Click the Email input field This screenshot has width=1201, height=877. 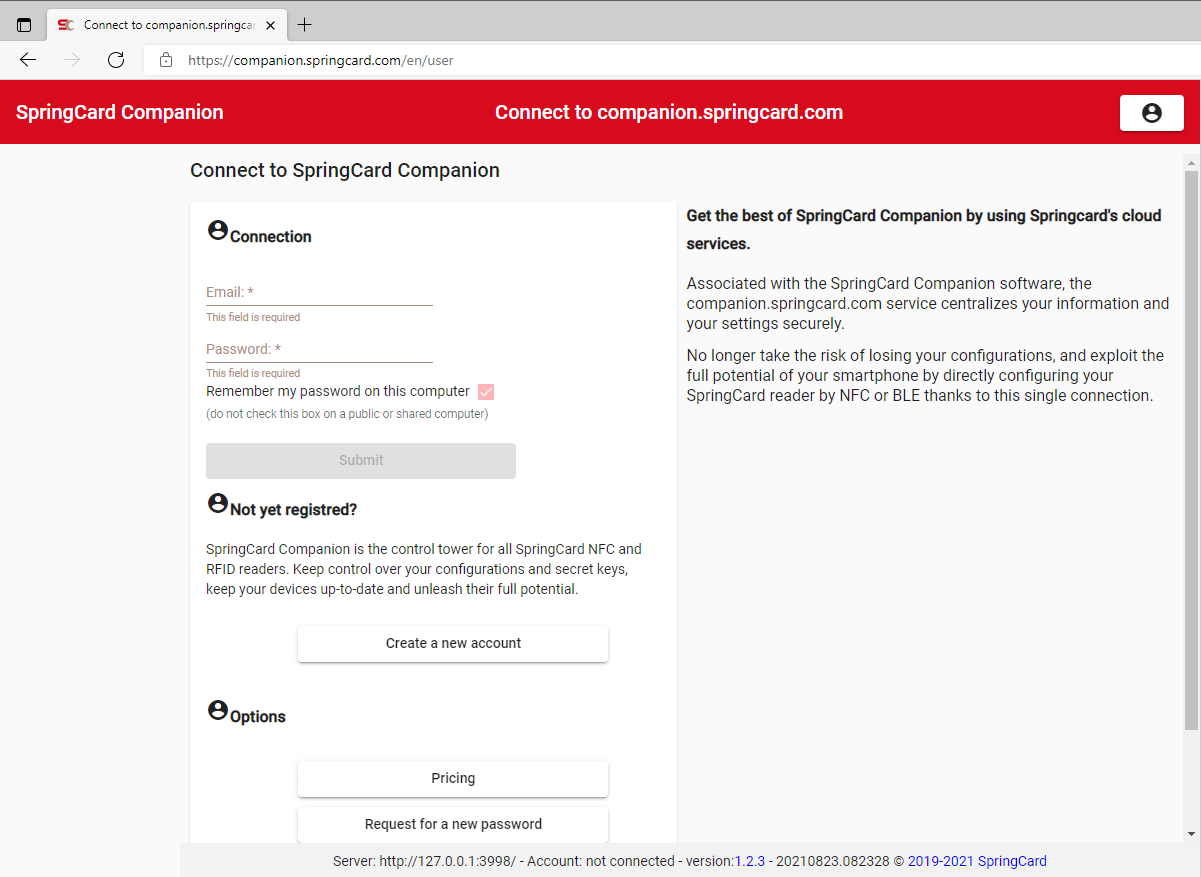318,291
